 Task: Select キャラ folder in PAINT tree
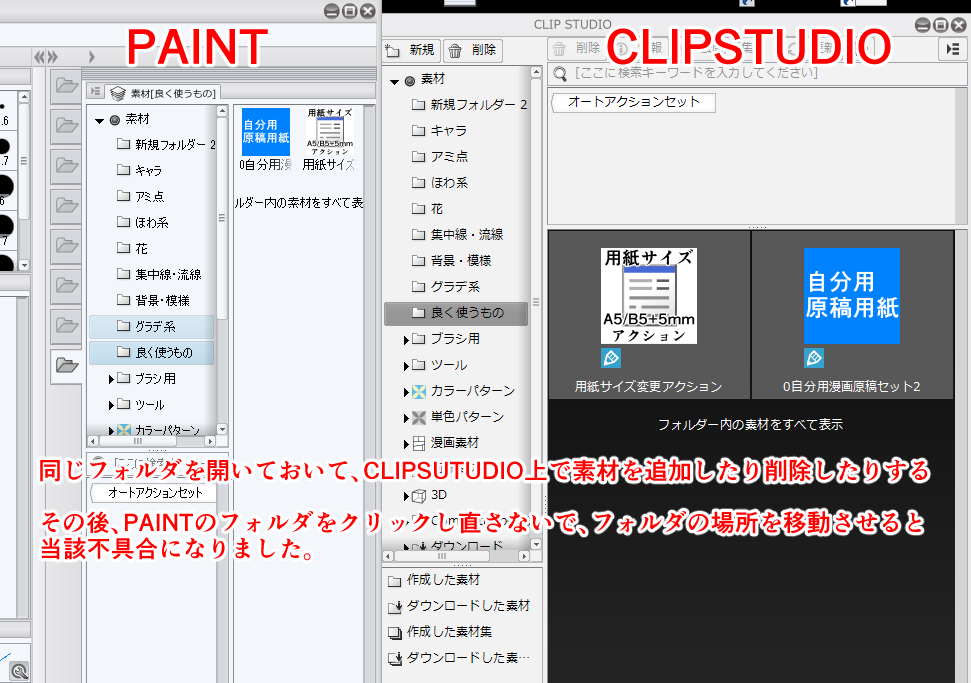point(139,170)
